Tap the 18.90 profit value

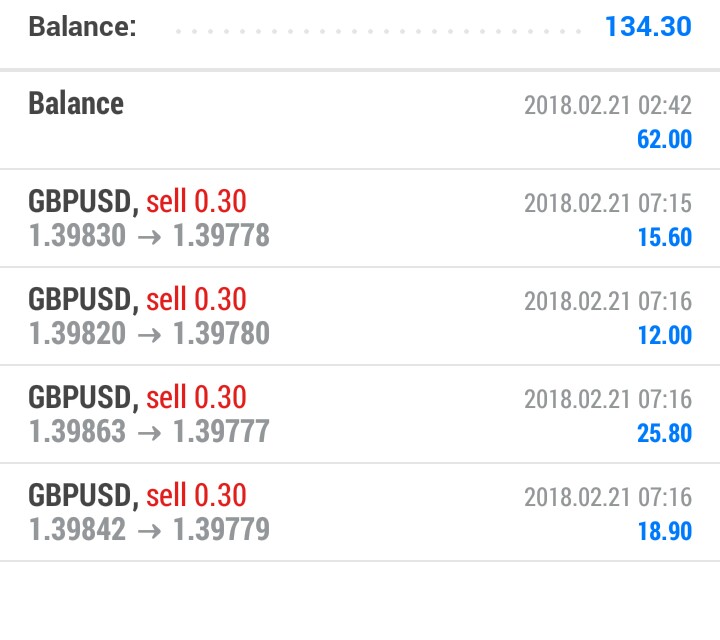click(664, 531)
